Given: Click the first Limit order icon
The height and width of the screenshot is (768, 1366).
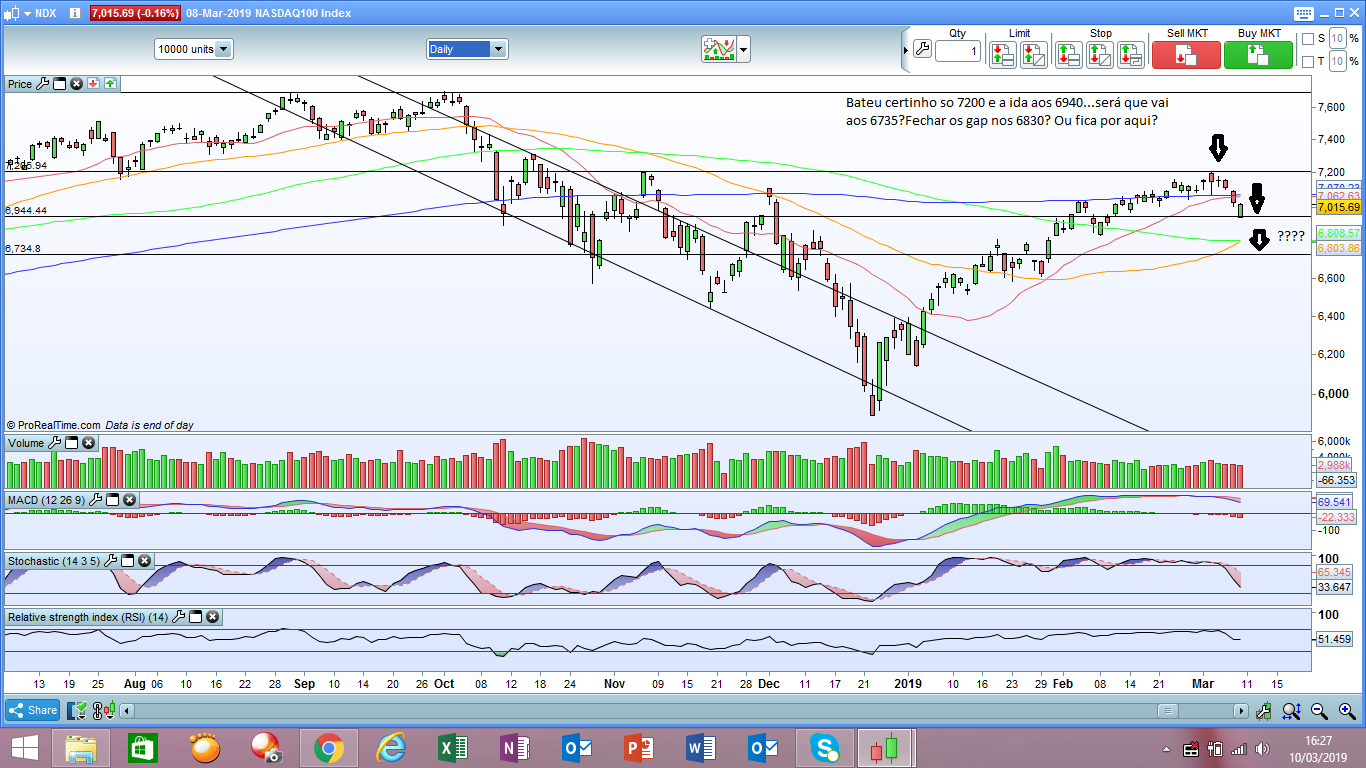Looking at the screenshot, I should coord(1003,54).
